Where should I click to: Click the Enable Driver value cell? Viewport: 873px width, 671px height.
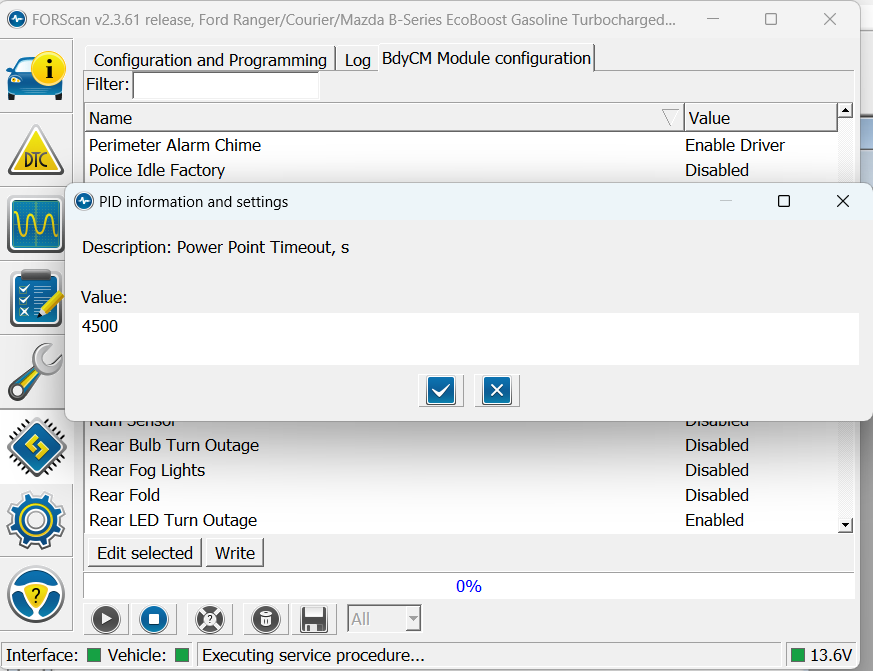coord(734,145)
